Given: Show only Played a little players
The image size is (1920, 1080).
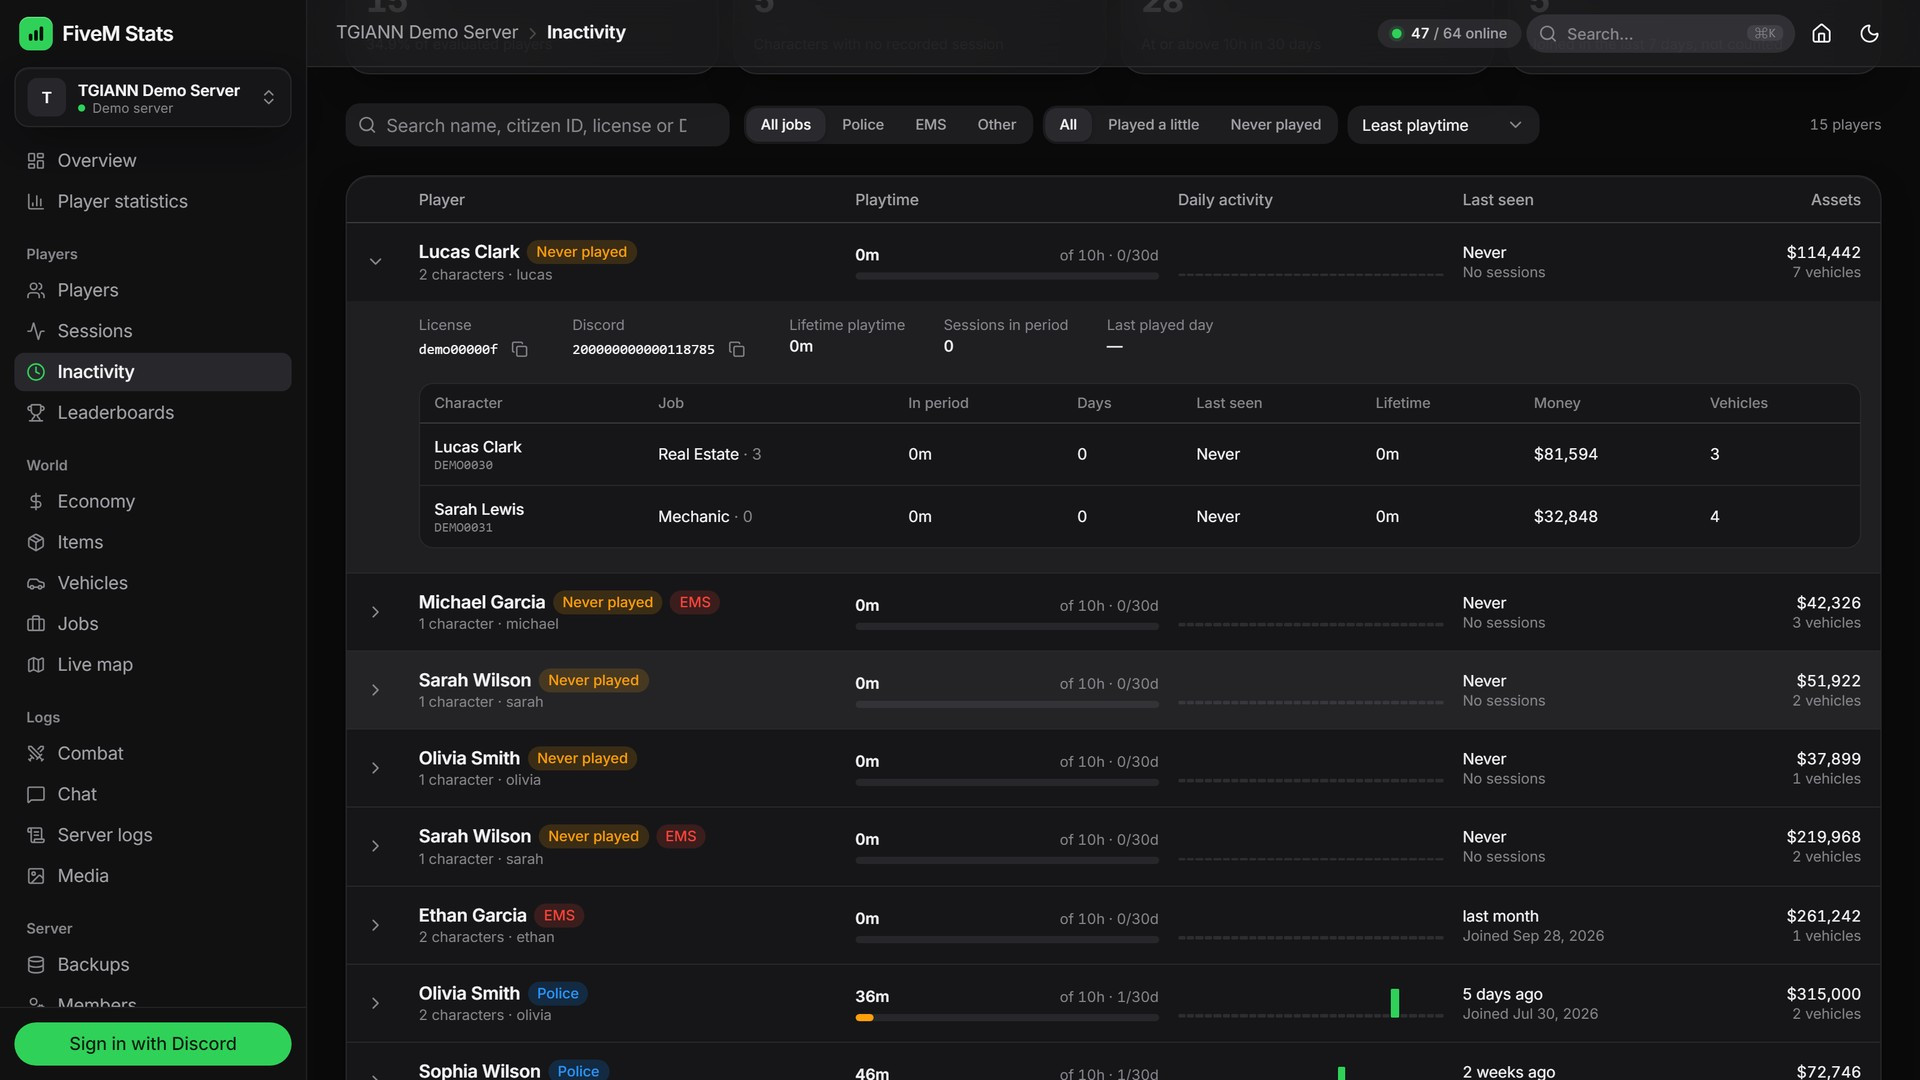Looking at the screenshot, I should click(x=1153, y=125).
